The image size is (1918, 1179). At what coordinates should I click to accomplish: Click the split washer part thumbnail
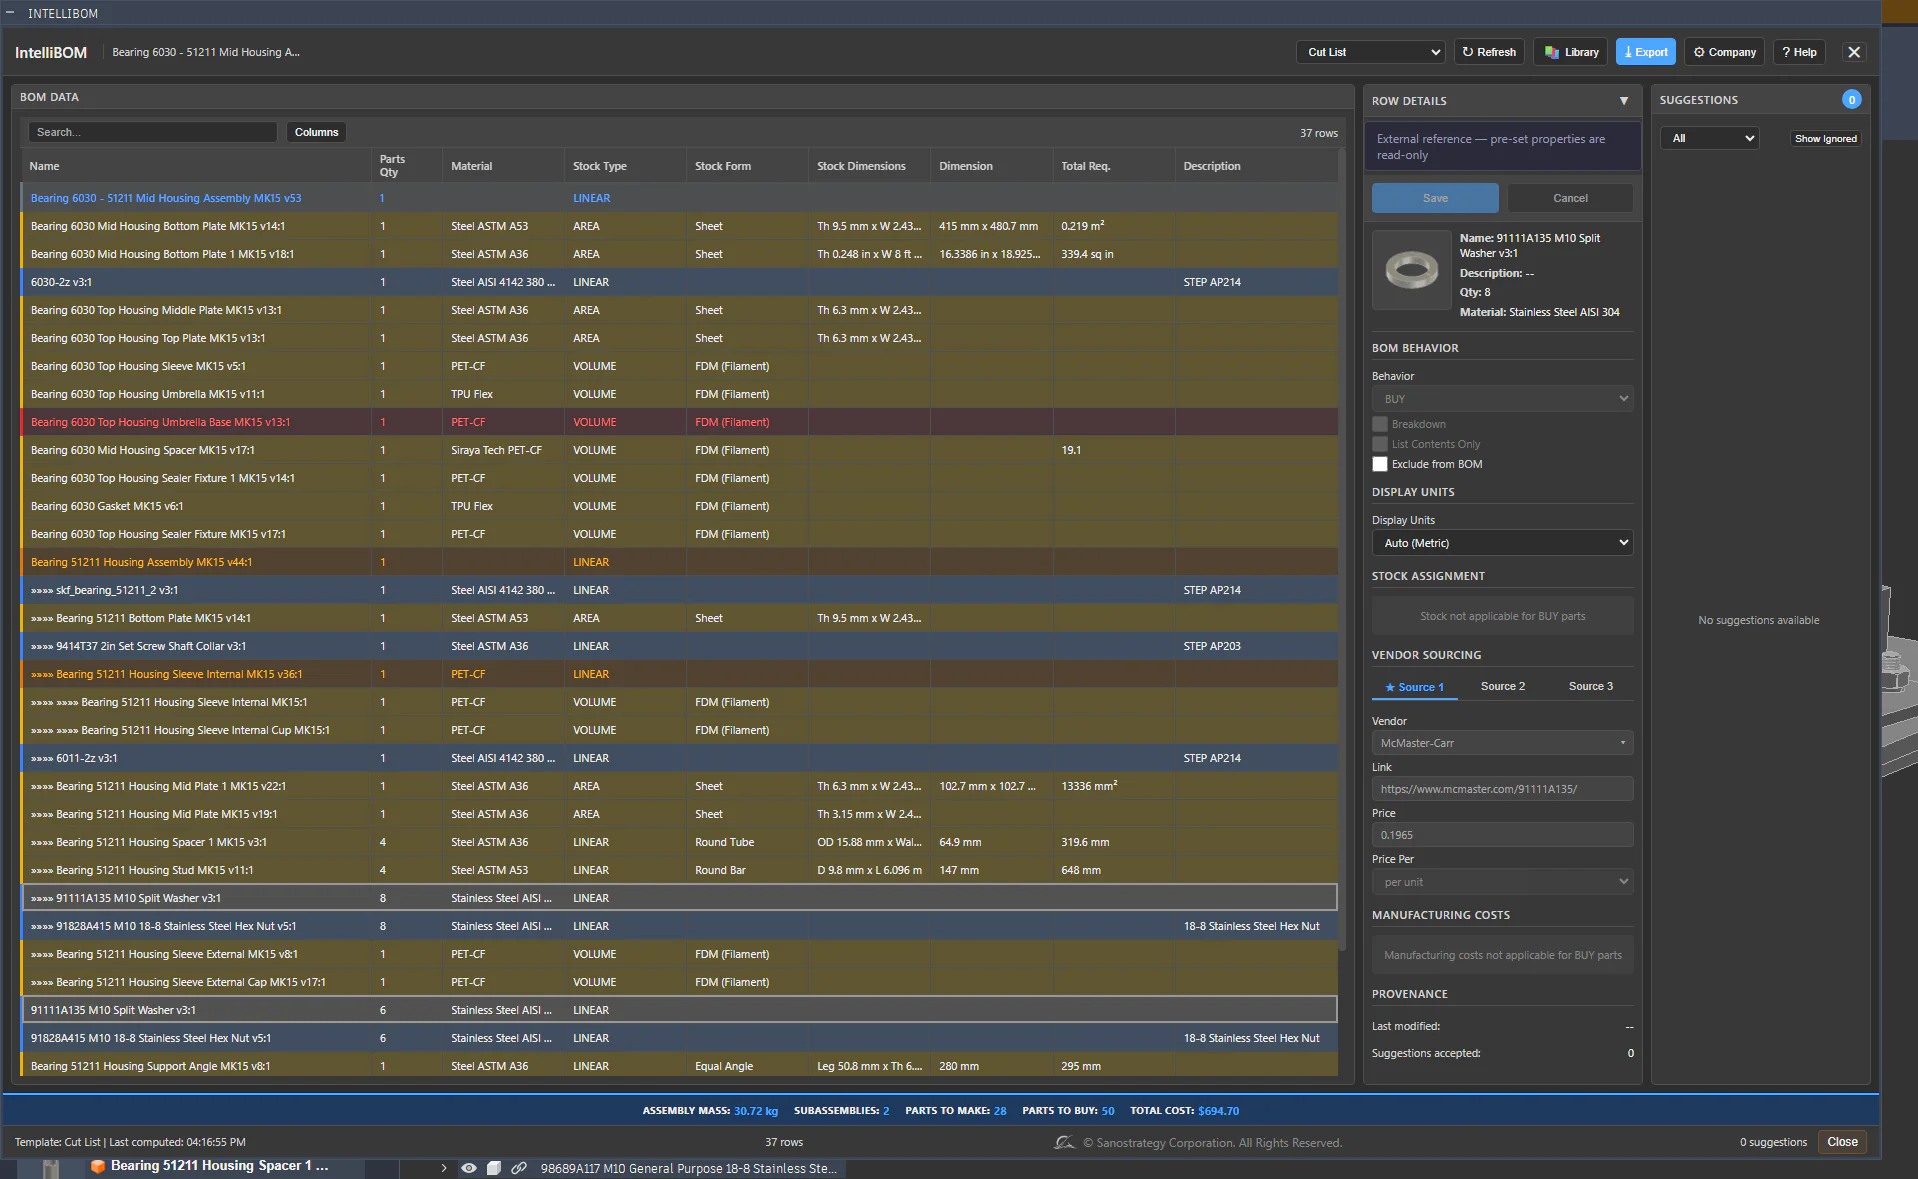click(x=1411, y=270)
